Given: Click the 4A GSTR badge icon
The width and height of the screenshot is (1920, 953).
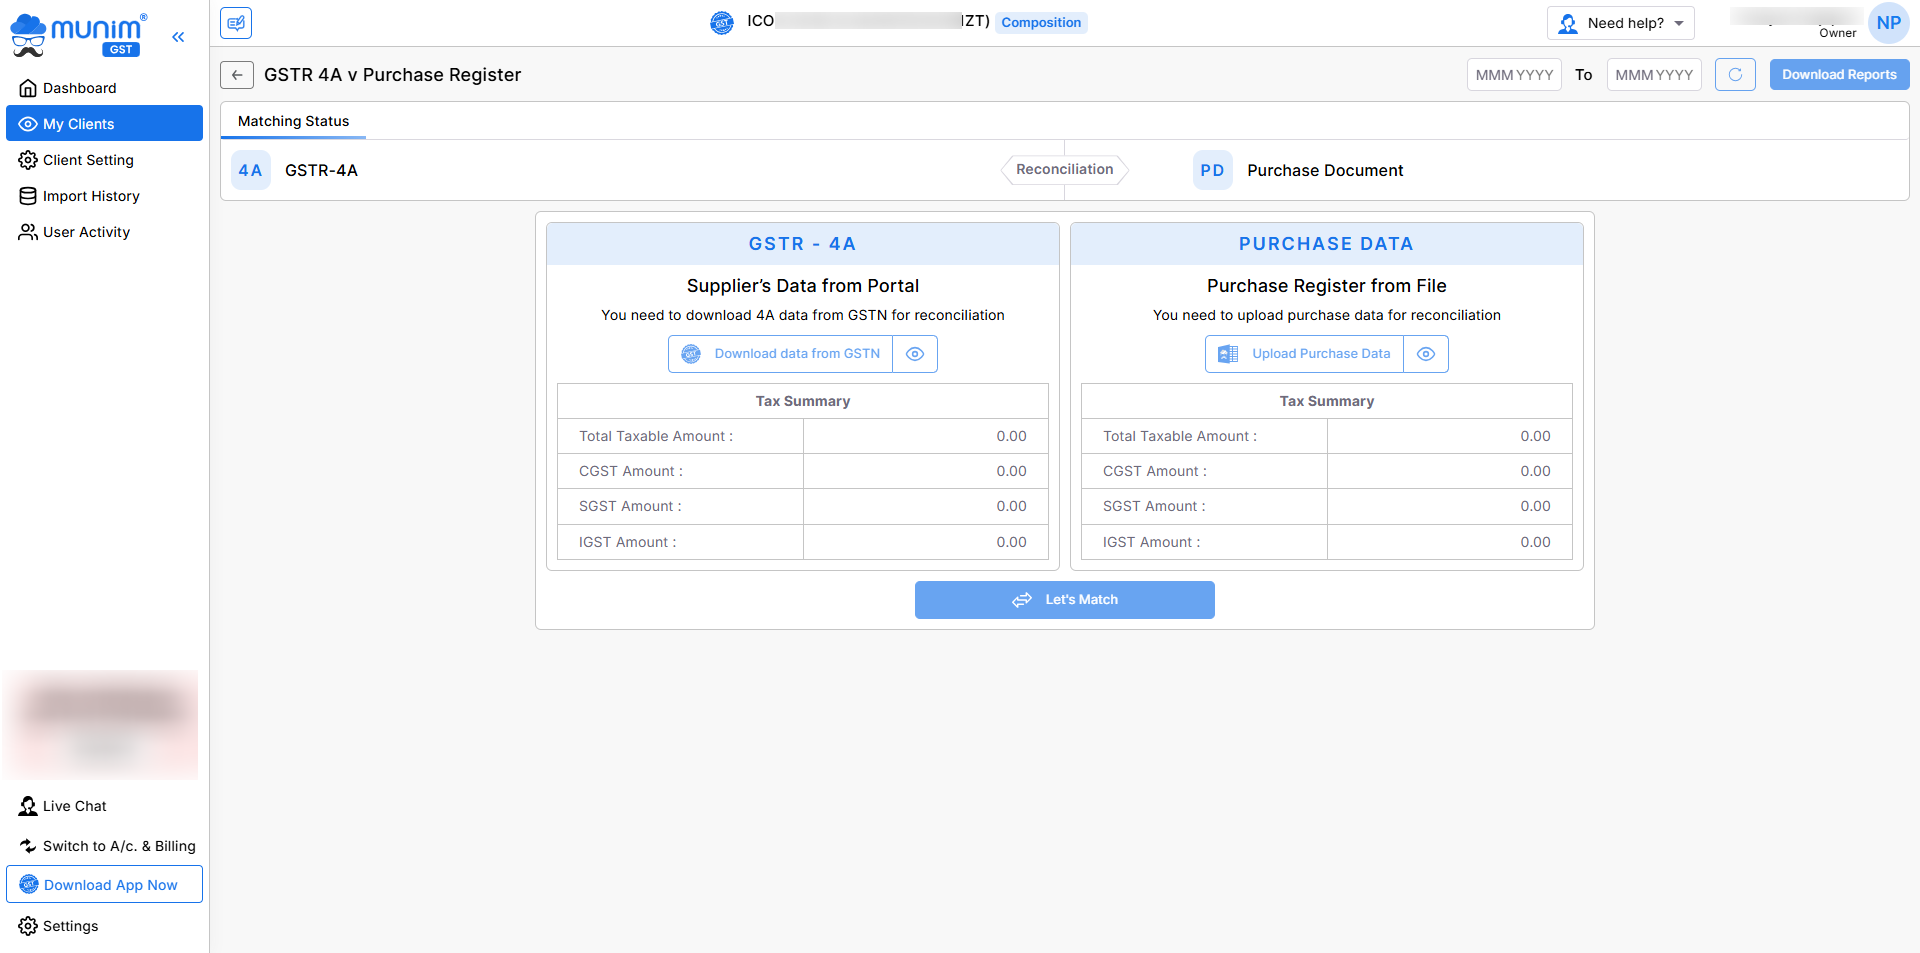Looking at the screenshot, I should click(250, 171).
